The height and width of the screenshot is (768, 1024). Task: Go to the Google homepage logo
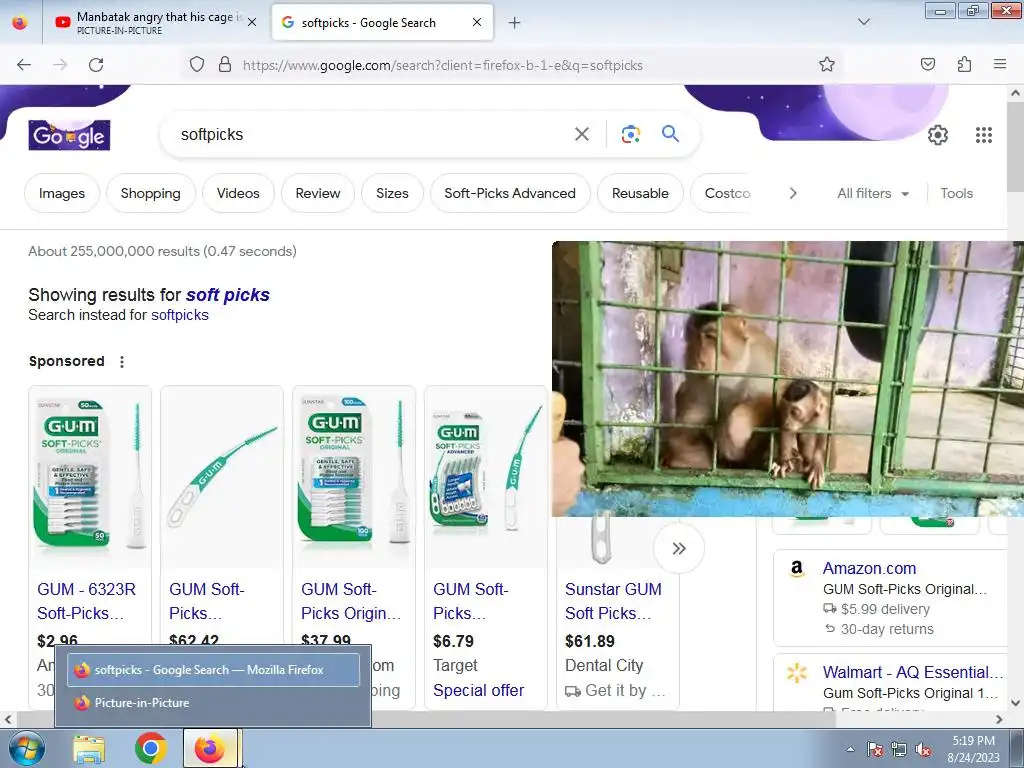point(69,135)
